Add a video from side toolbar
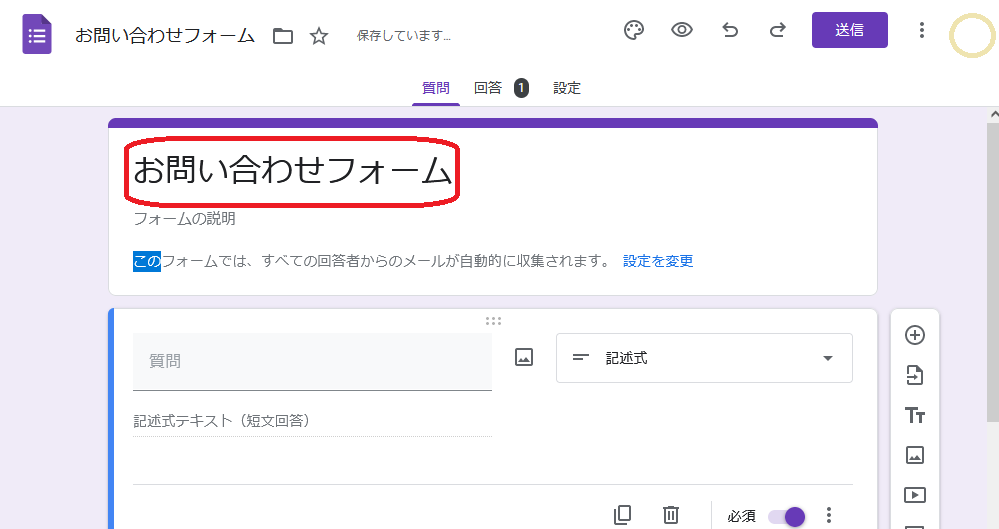Viewport: 999px width, 529px height. click(915, 495)
